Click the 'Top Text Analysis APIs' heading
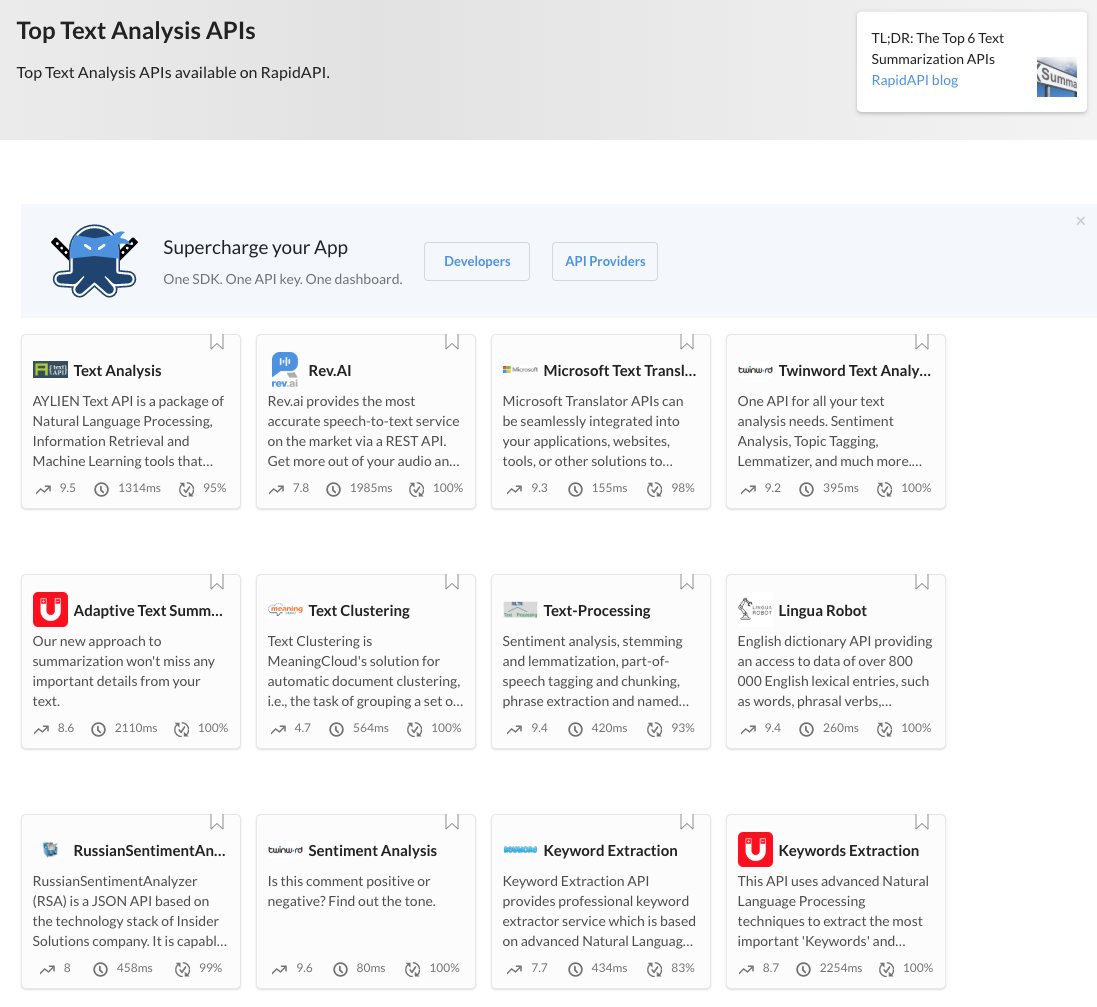This screenshot has height=1007, width=1097. pos(136,31)
